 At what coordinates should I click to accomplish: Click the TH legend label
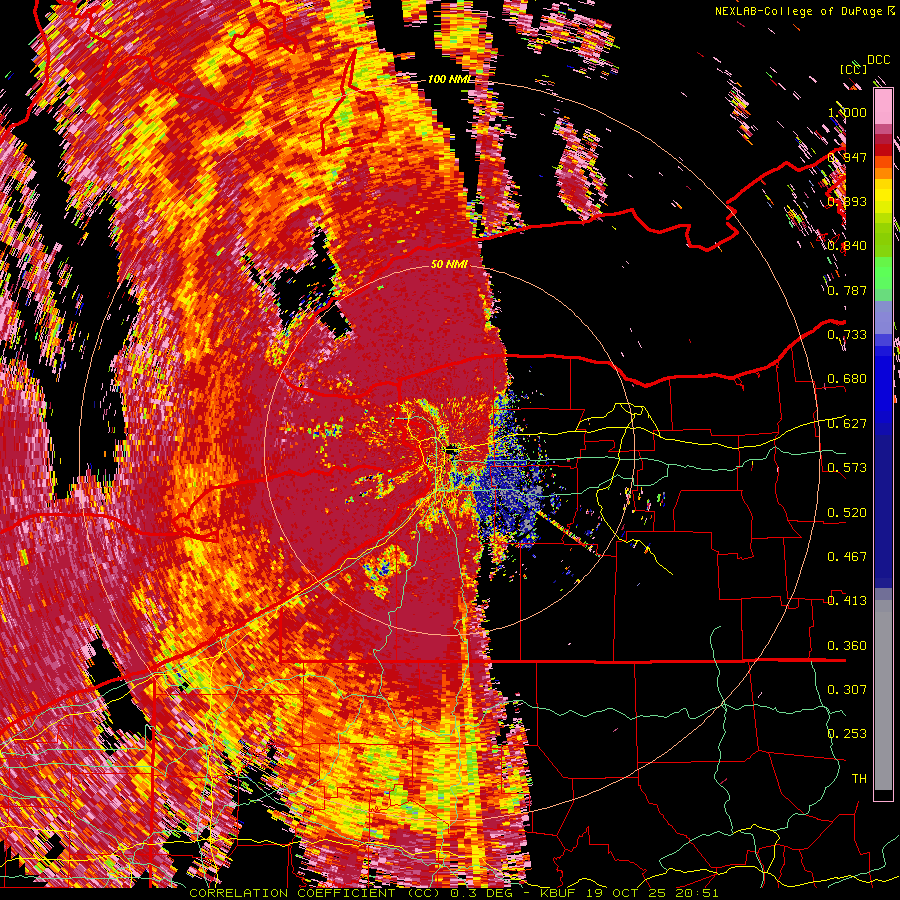click(x=859, y=779)
